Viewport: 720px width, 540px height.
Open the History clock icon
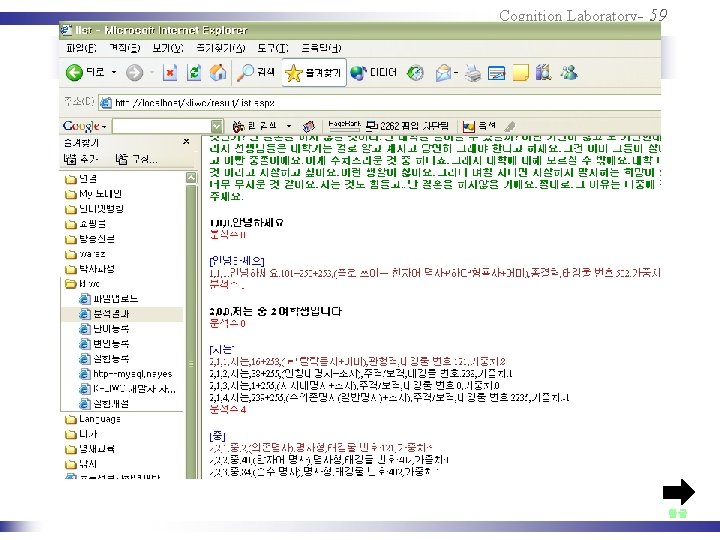(x=416, y=73)
